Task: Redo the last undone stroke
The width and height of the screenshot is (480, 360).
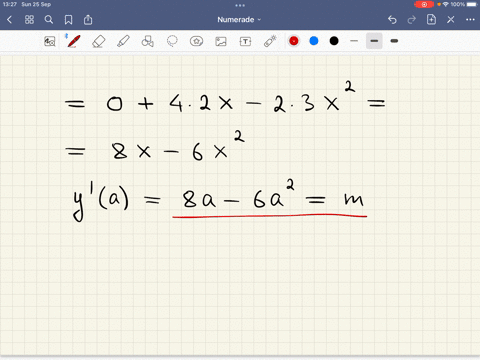Action: [x=412, y=20]
